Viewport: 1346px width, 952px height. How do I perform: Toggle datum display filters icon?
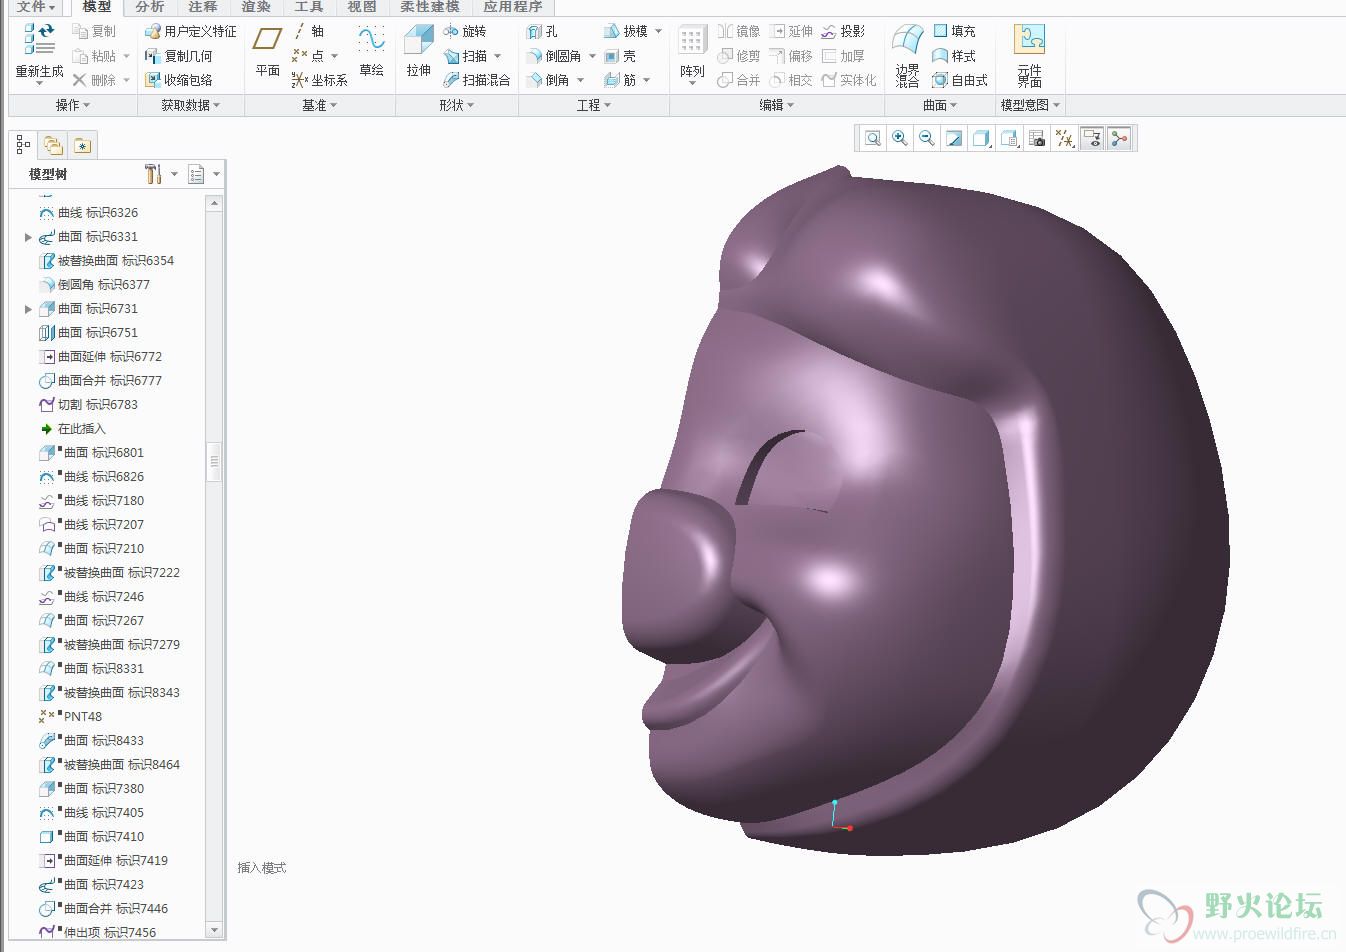(1065, 139)
